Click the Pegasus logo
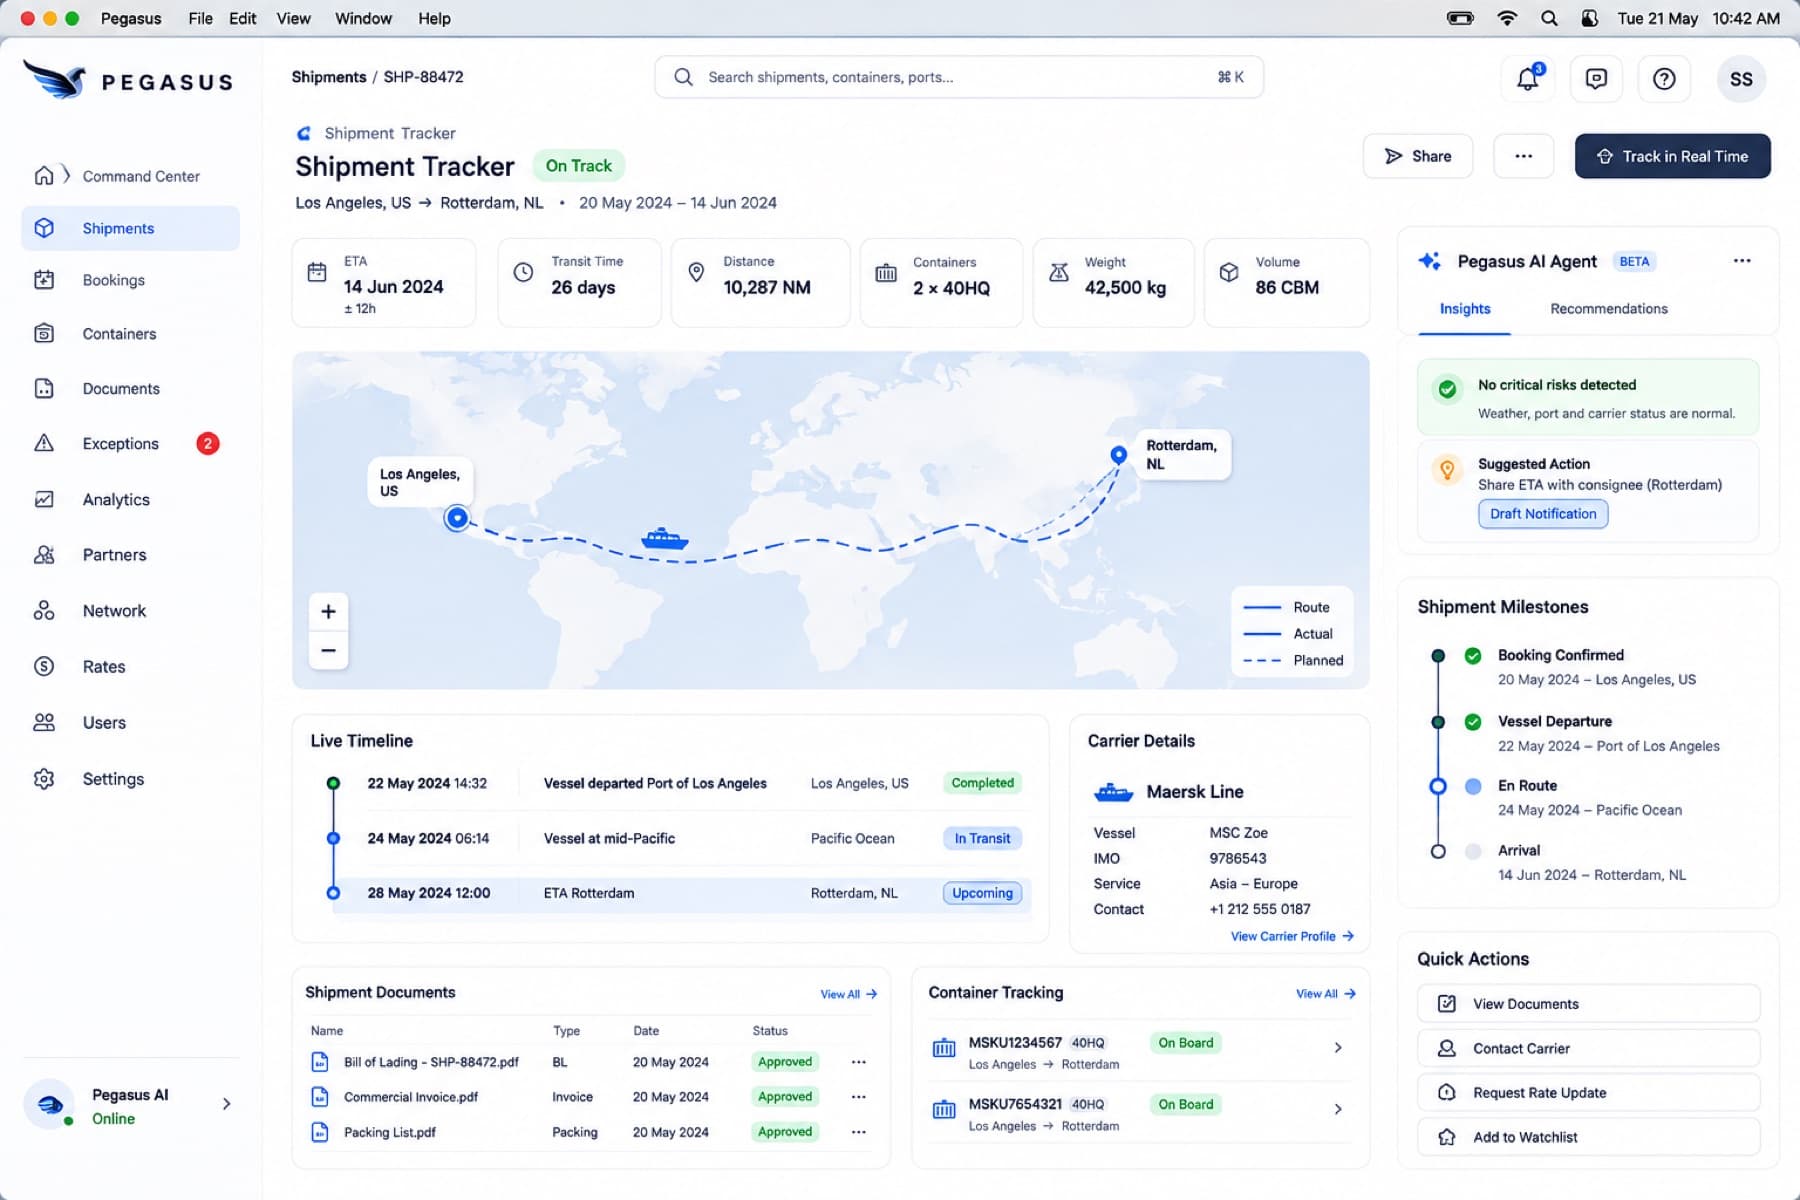This screenshot has width=1800, height=1200. [x=128, y=80]
